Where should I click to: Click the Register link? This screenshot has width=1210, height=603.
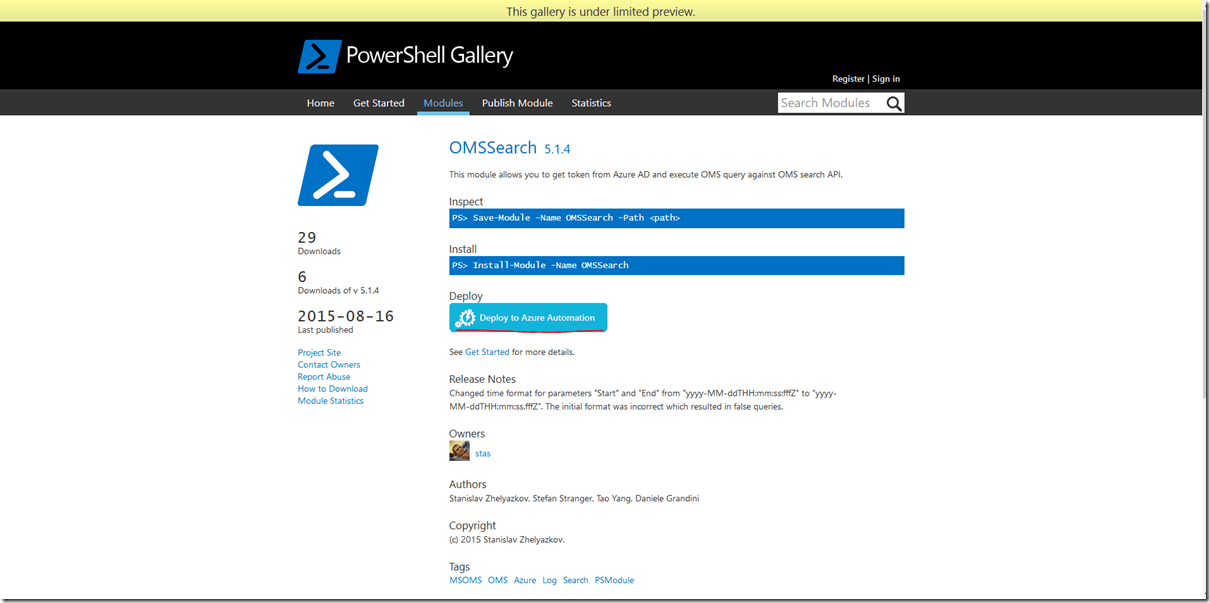[848, 79]
